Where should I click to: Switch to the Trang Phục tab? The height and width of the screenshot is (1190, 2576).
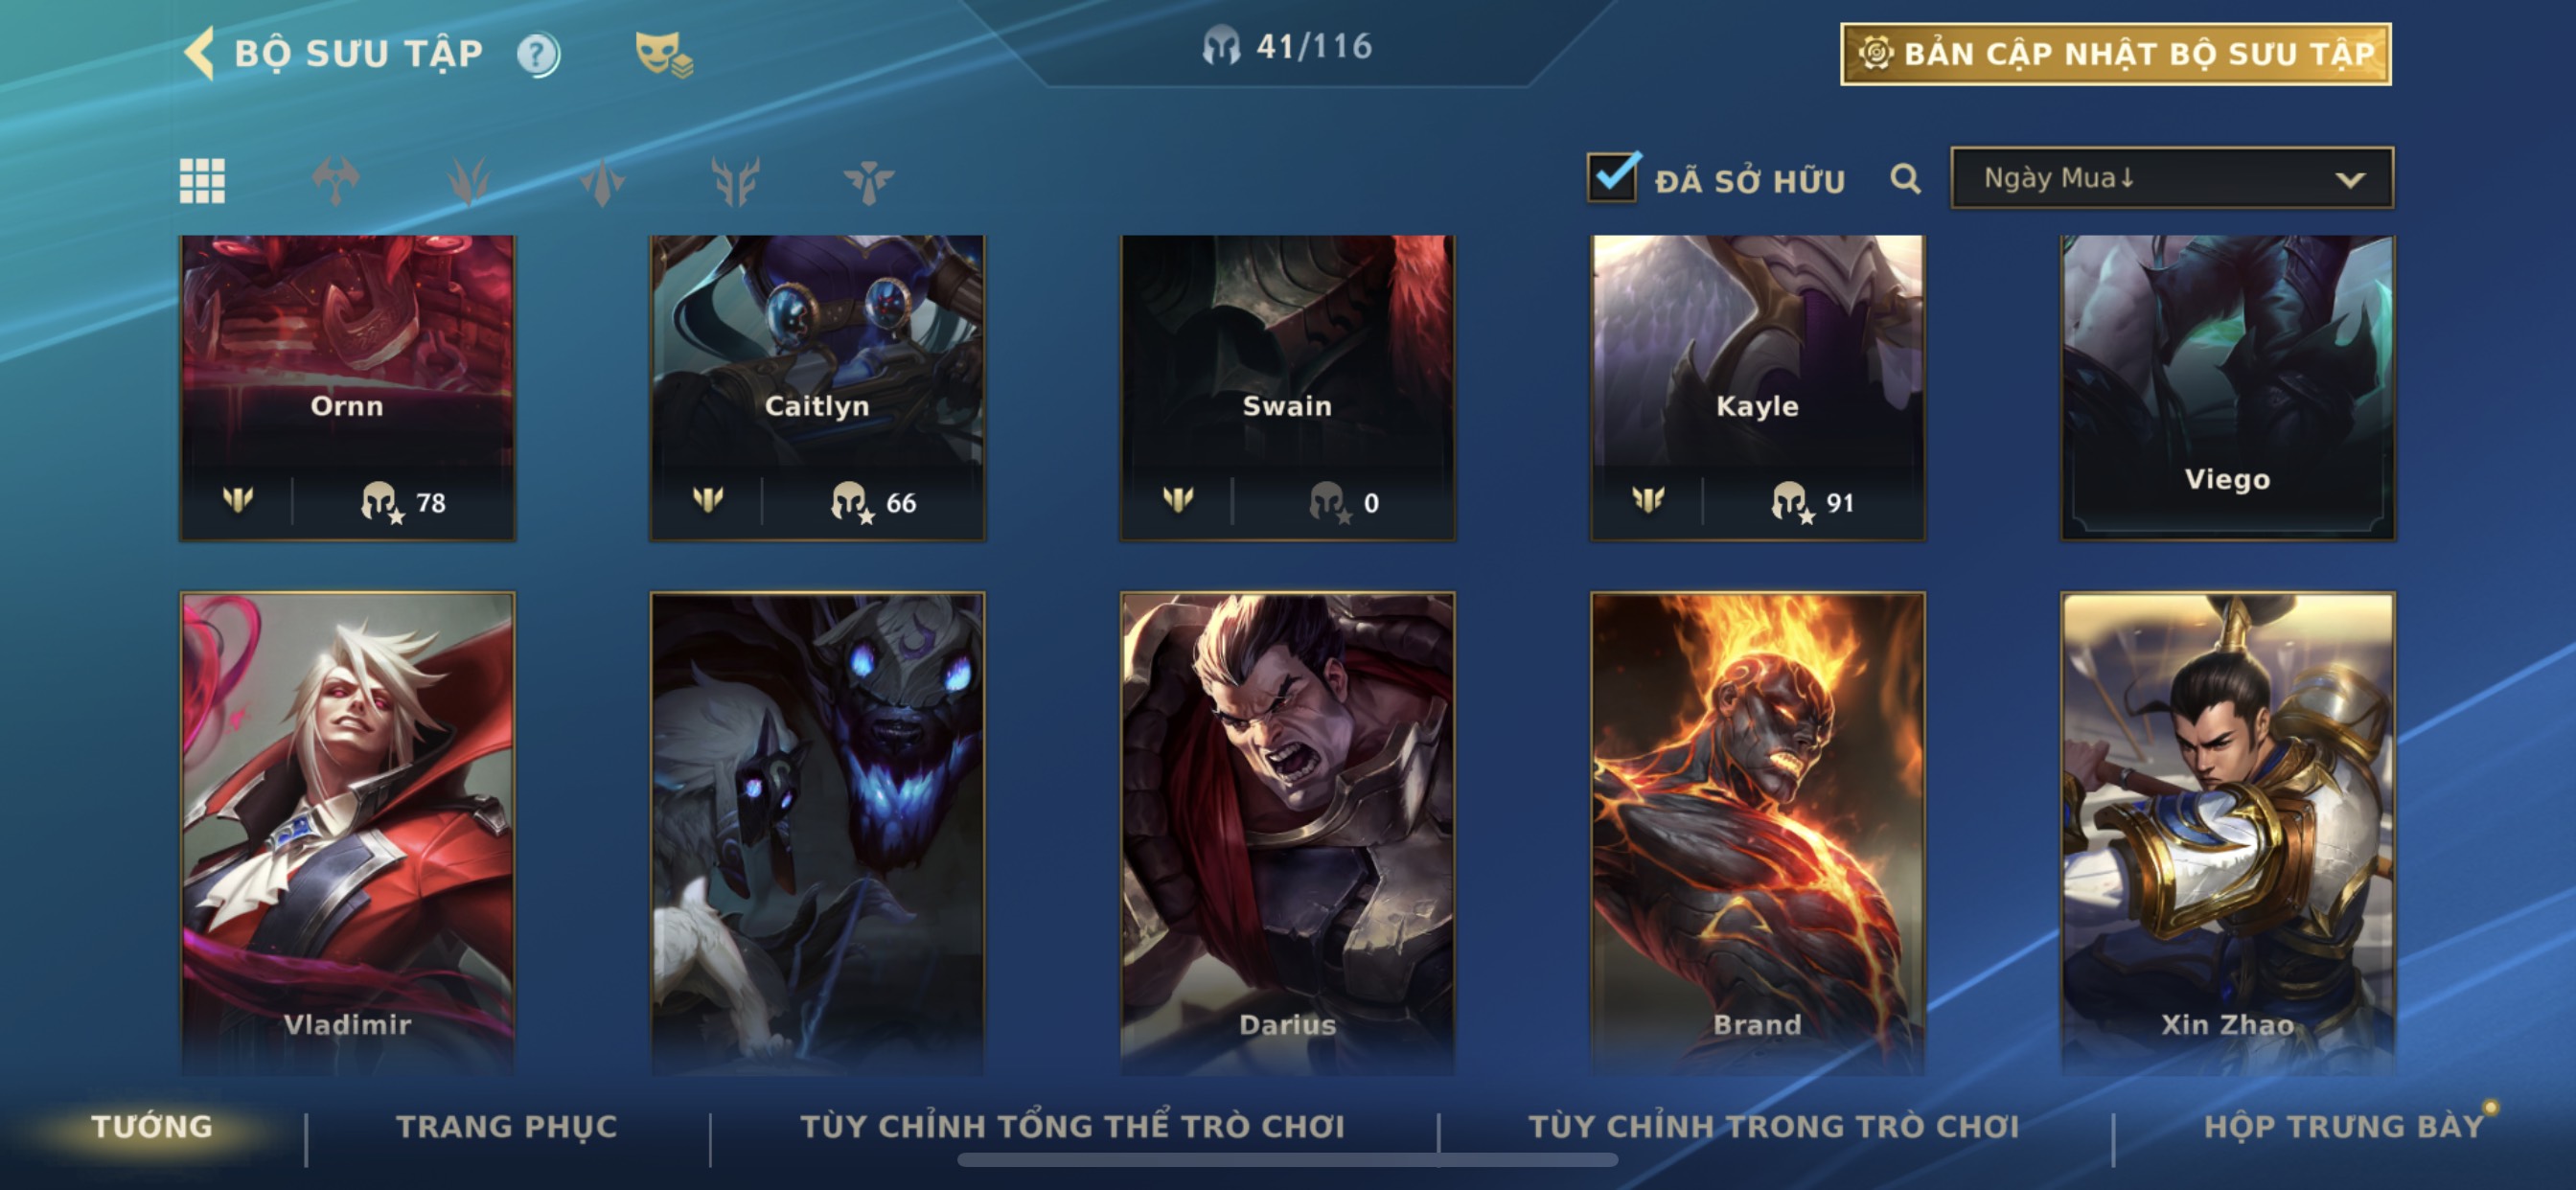click(507, 1126)
